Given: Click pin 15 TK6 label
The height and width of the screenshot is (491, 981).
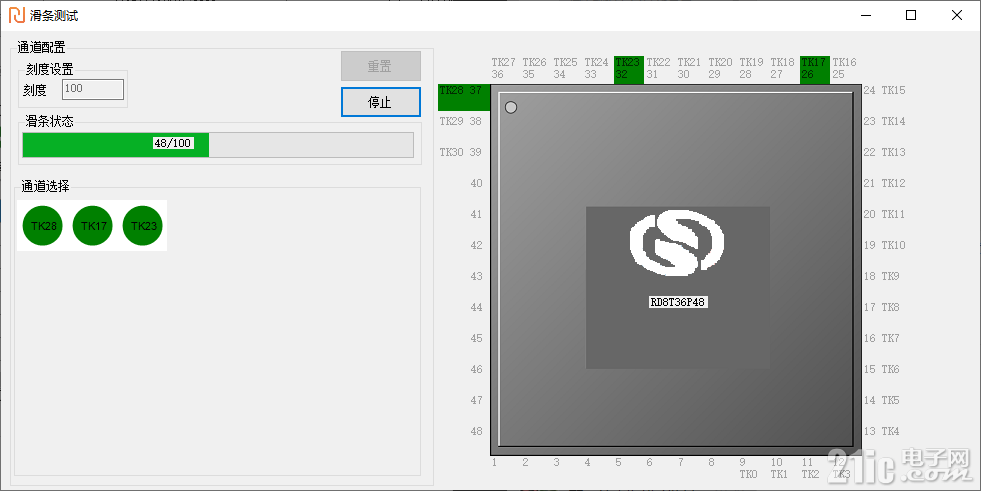Looking at the screenshot, I should point(882,369).
